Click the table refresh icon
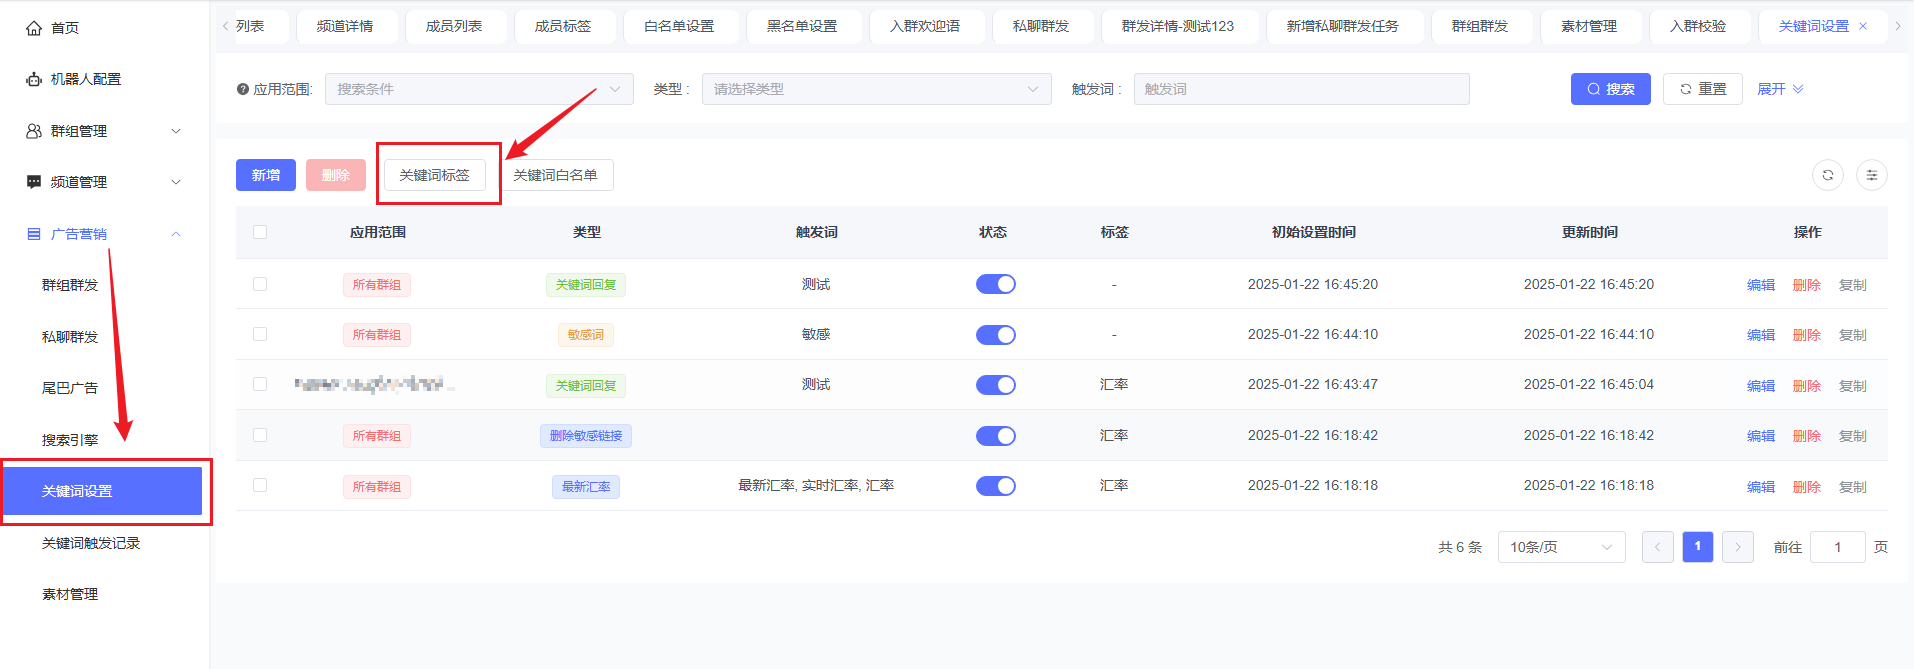The width and height of the screenshot is (1914, 669). click(1827, 175)
